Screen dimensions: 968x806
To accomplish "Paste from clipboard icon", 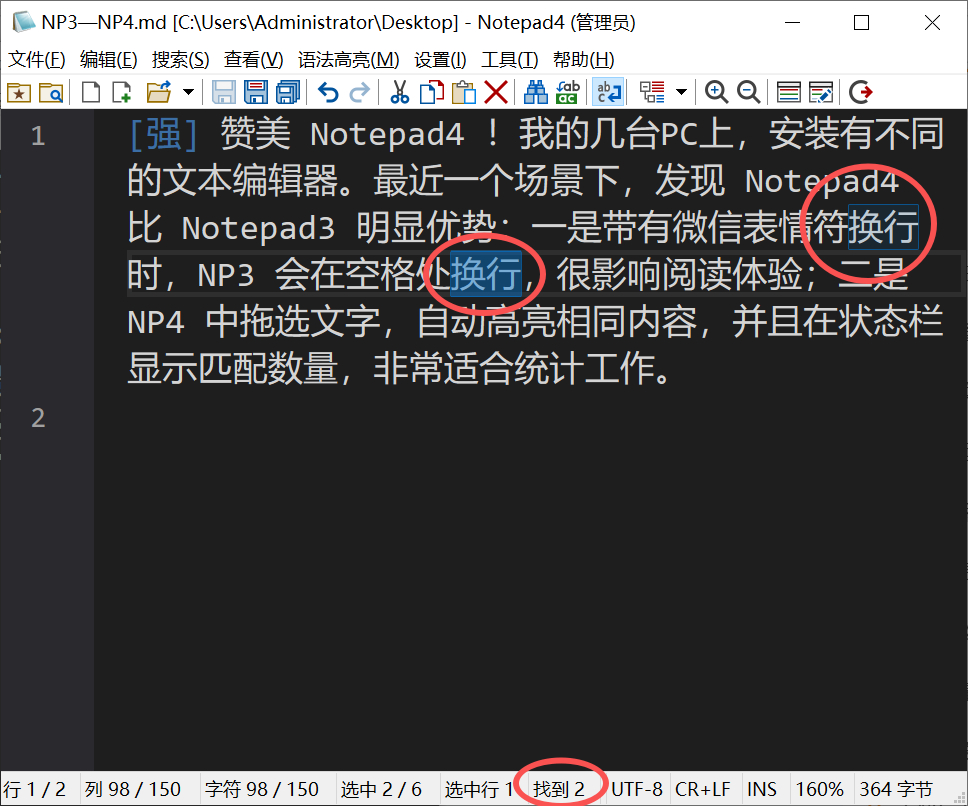I will tap(464, 93).
